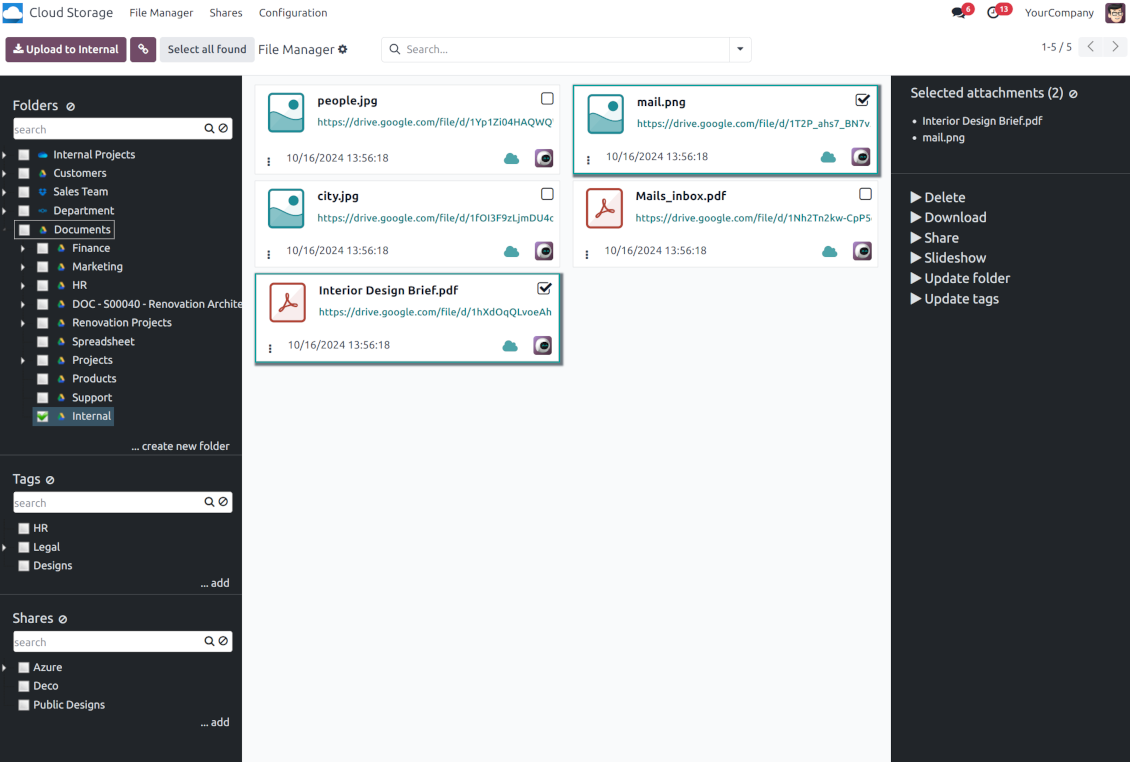The image size is (1130, 762).
Task: Open the three-dot menu on mail.png card
Action: [588, 160]
